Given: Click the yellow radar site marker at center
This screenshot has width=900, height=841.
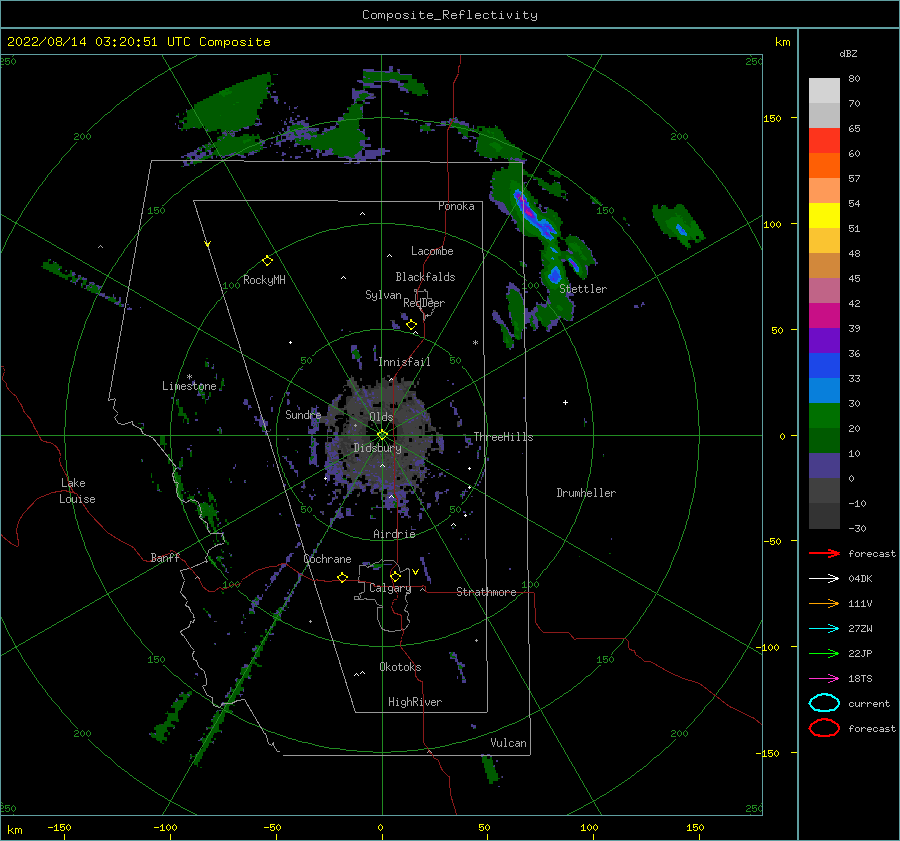Looking at the screenshot, I should click(x=382, y=435).
